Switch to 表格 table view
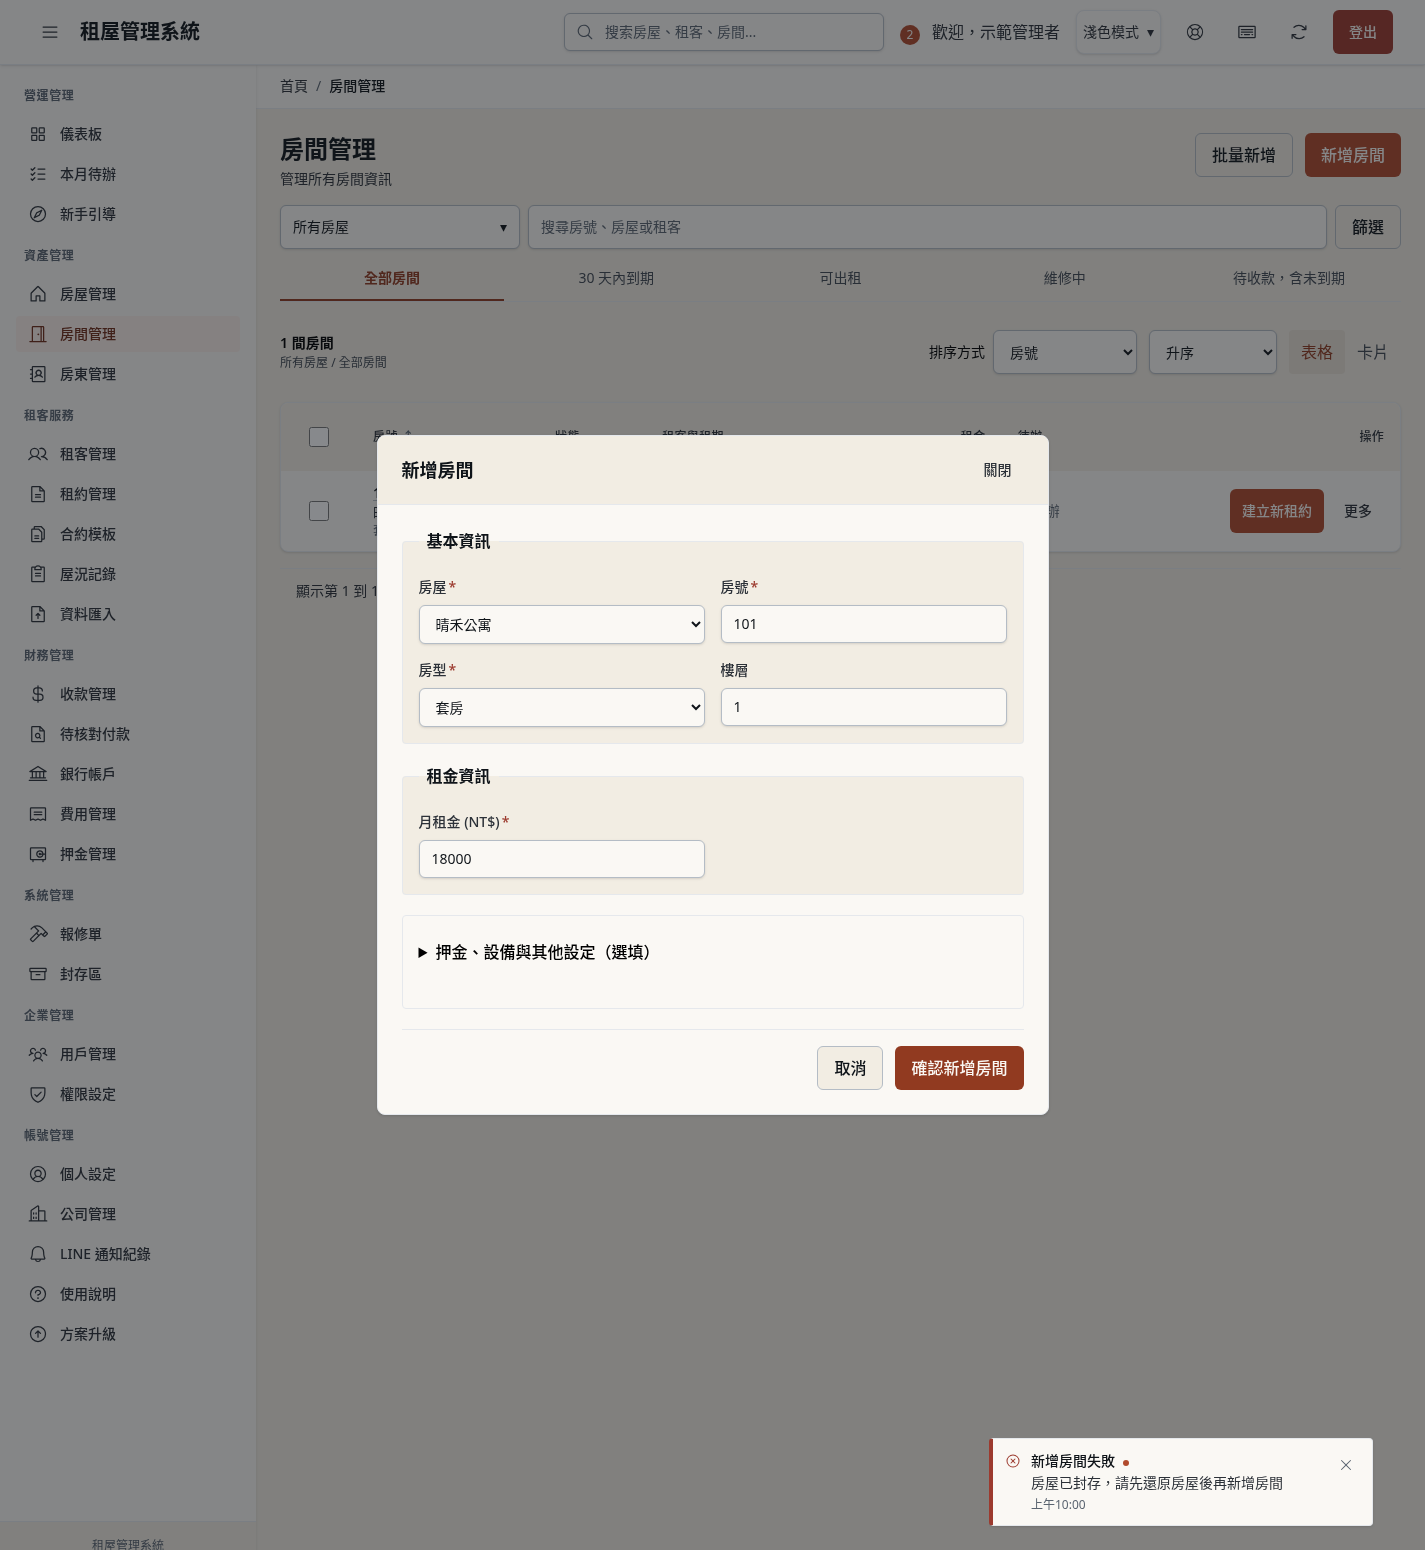This screenshot has width=1425, height=1550. [x=1317, y=352]
